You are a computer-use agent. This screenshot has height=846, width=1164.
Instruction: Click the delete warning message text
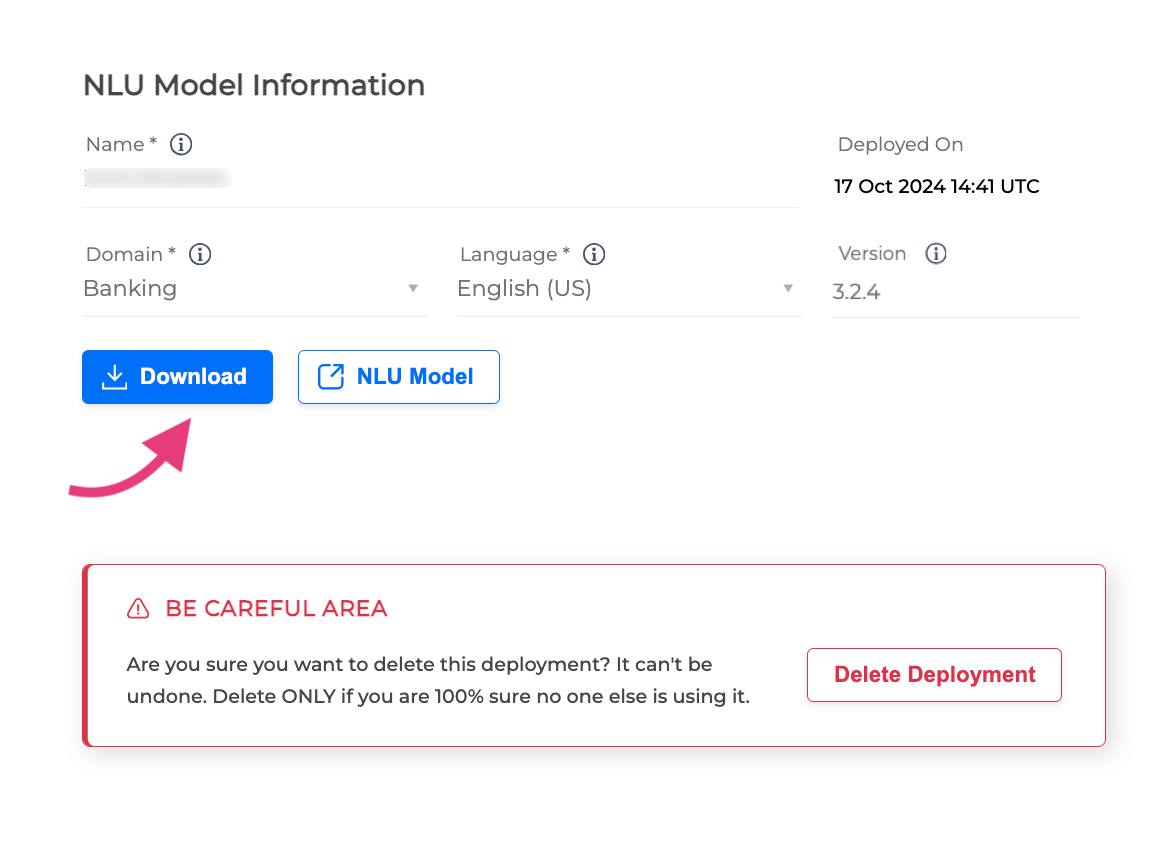coord(438,681)
